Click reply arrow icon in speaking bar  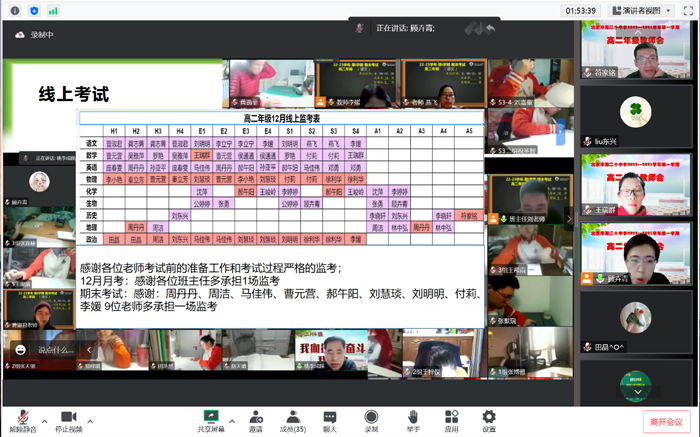[491, 29]
